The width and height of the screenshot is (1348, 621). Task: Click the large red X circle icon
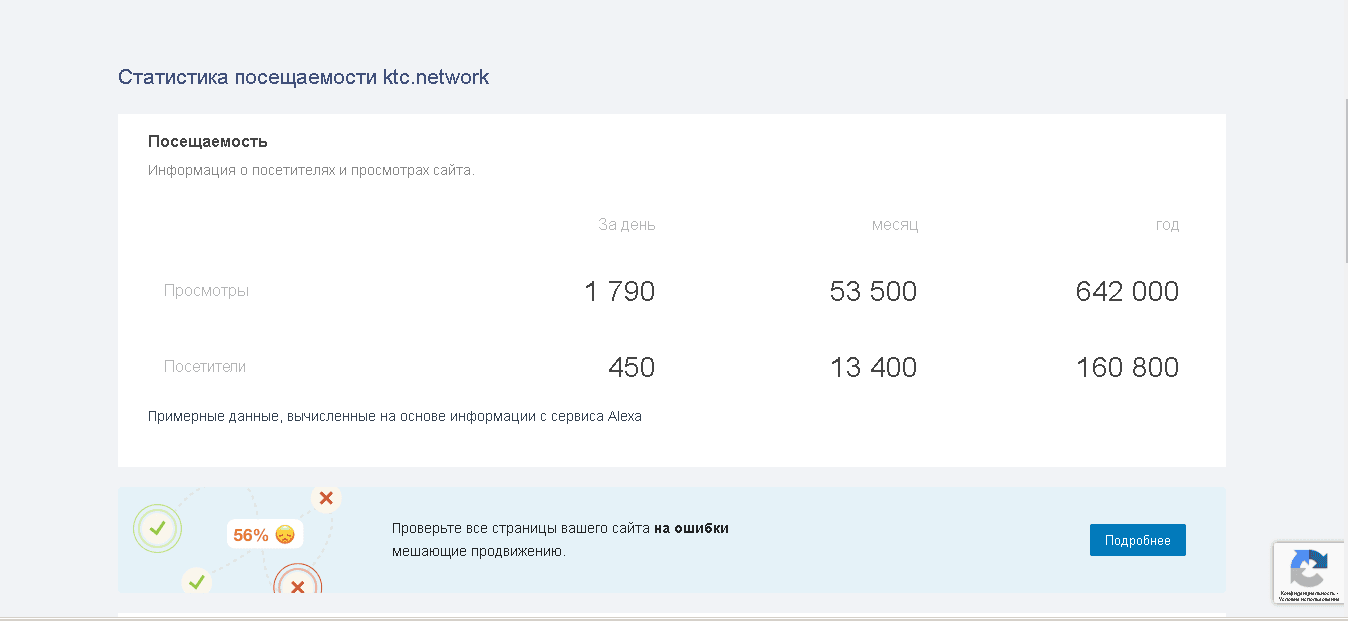[297, 588]
